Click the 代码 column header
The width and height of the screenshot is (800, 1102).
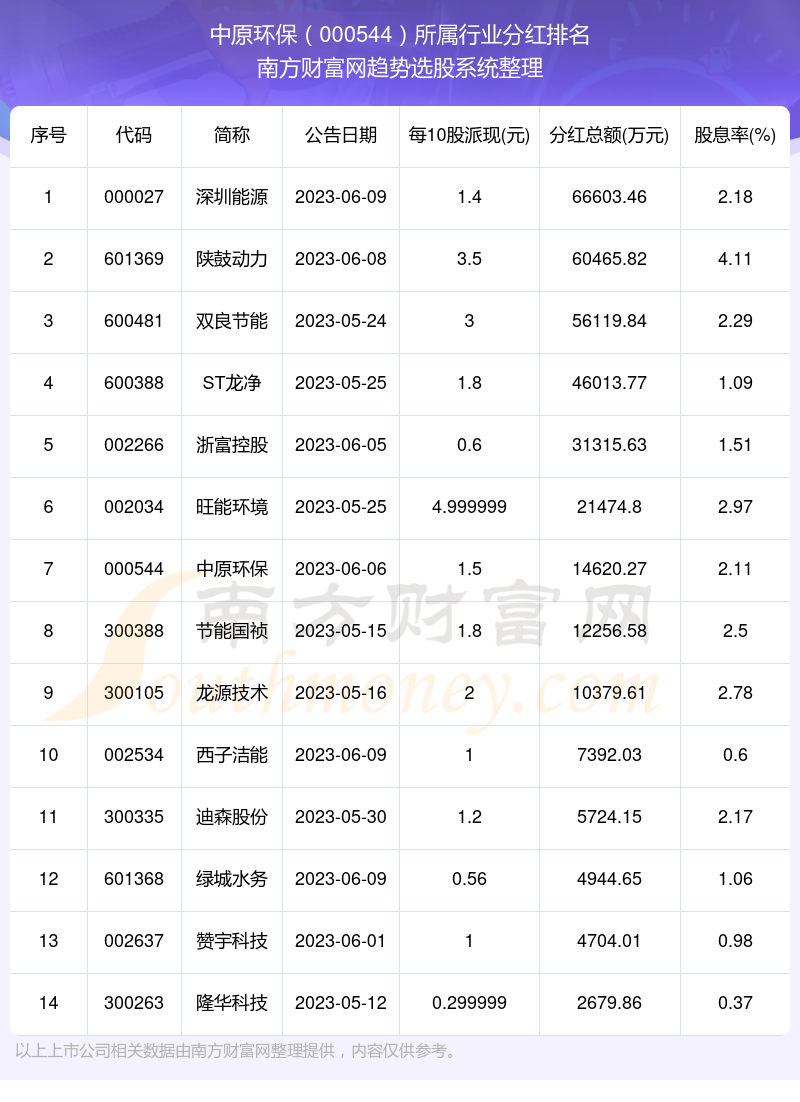134,136
